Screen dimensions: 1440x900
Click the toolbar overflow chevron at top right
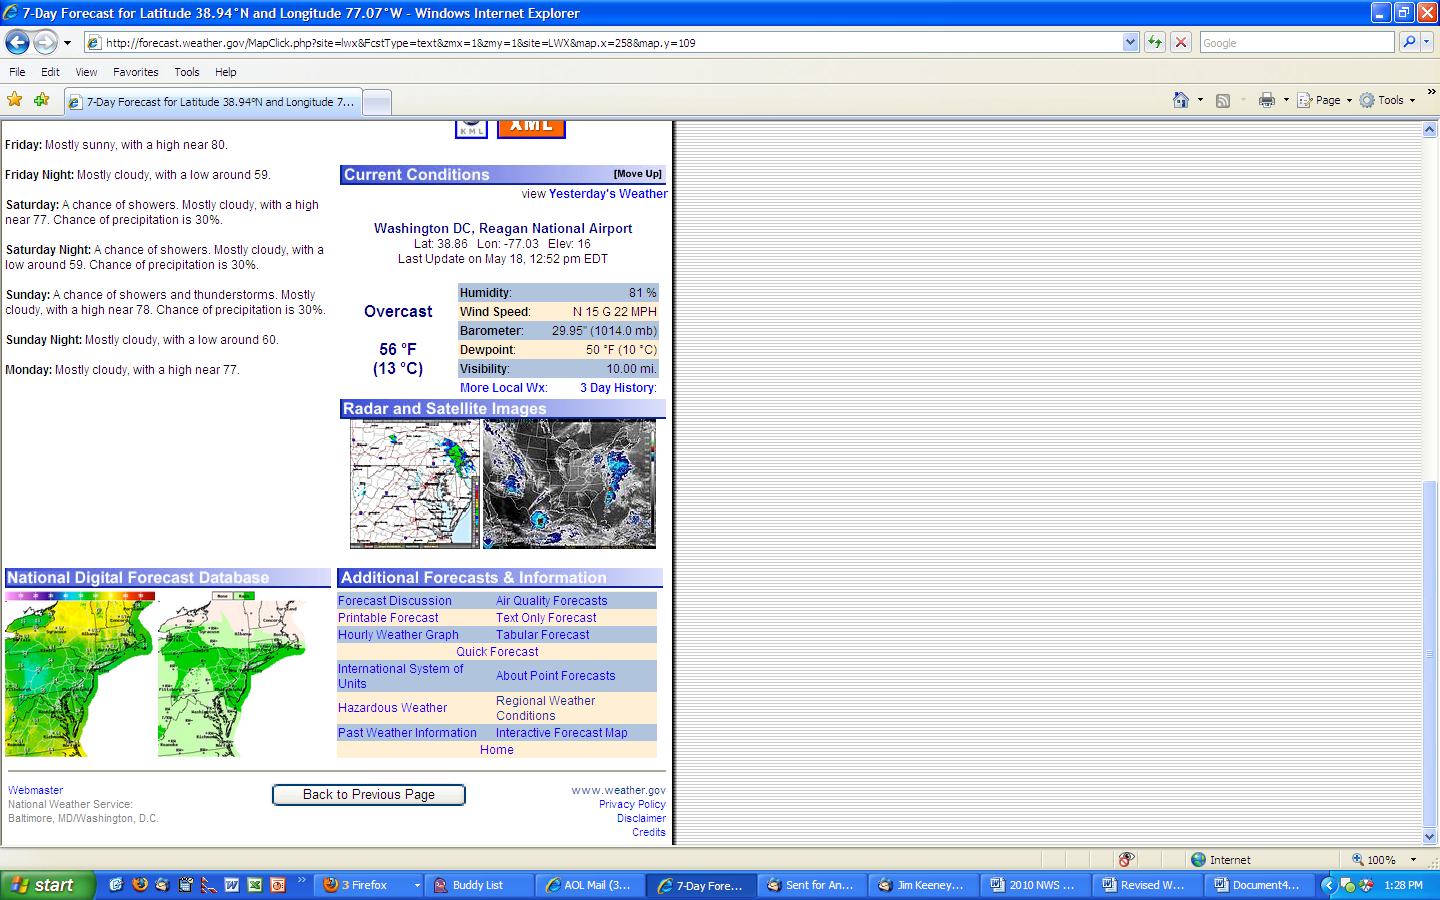(x=1431, y=92)
